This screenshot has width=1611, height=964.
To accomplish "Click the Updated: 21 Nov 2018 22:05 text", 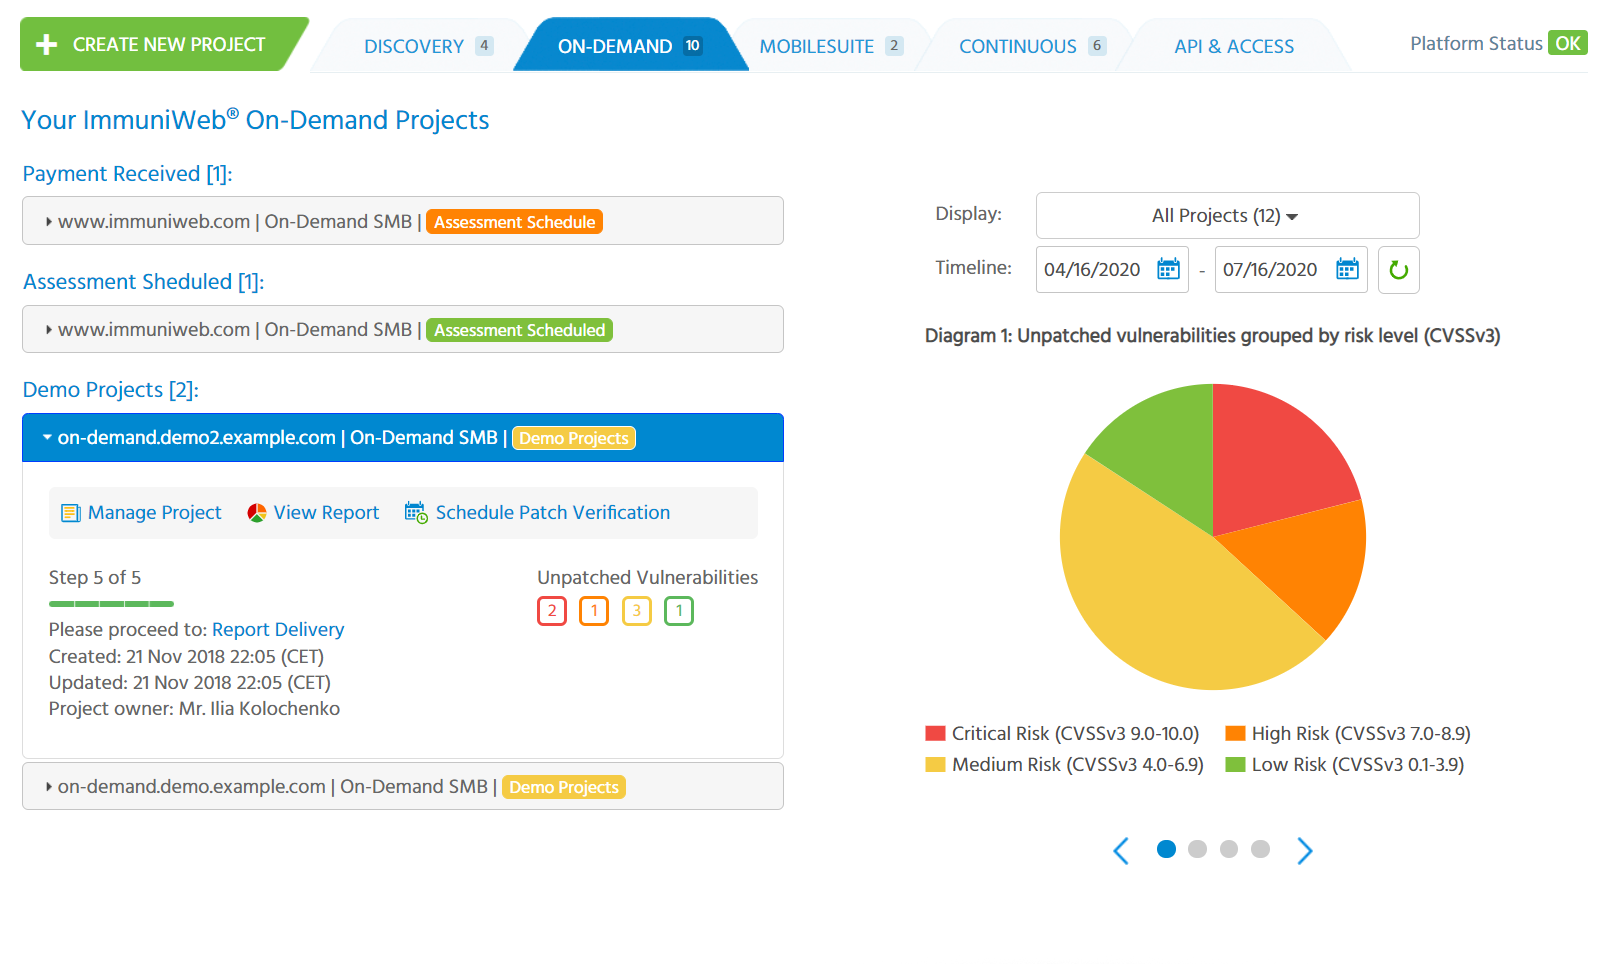I will 189,683.
